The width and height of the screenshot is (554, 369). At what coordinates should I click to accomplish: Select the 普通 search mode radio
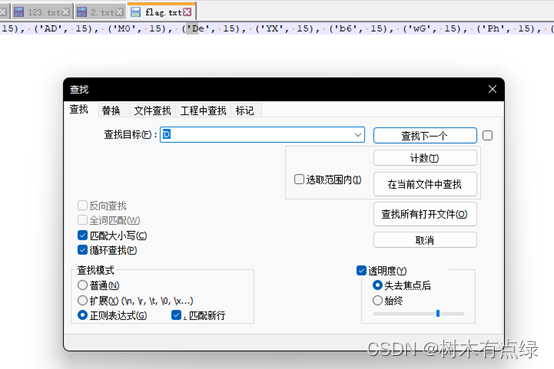pos(82,285)
